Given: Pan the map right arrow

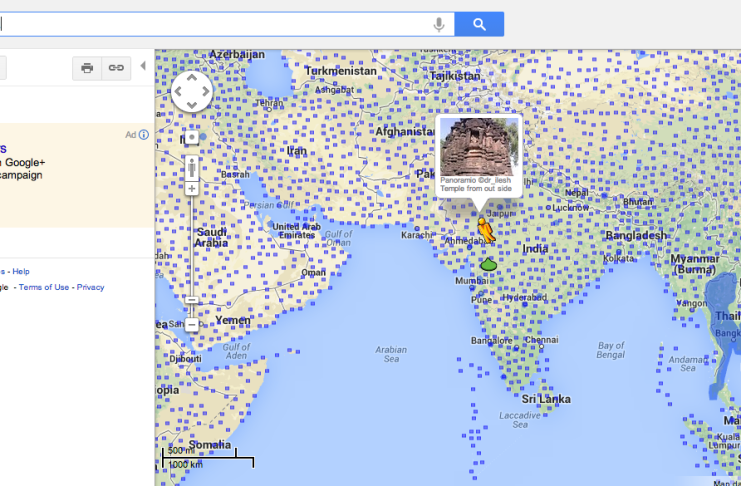Looking at the screenshot, I should (205, 92).
